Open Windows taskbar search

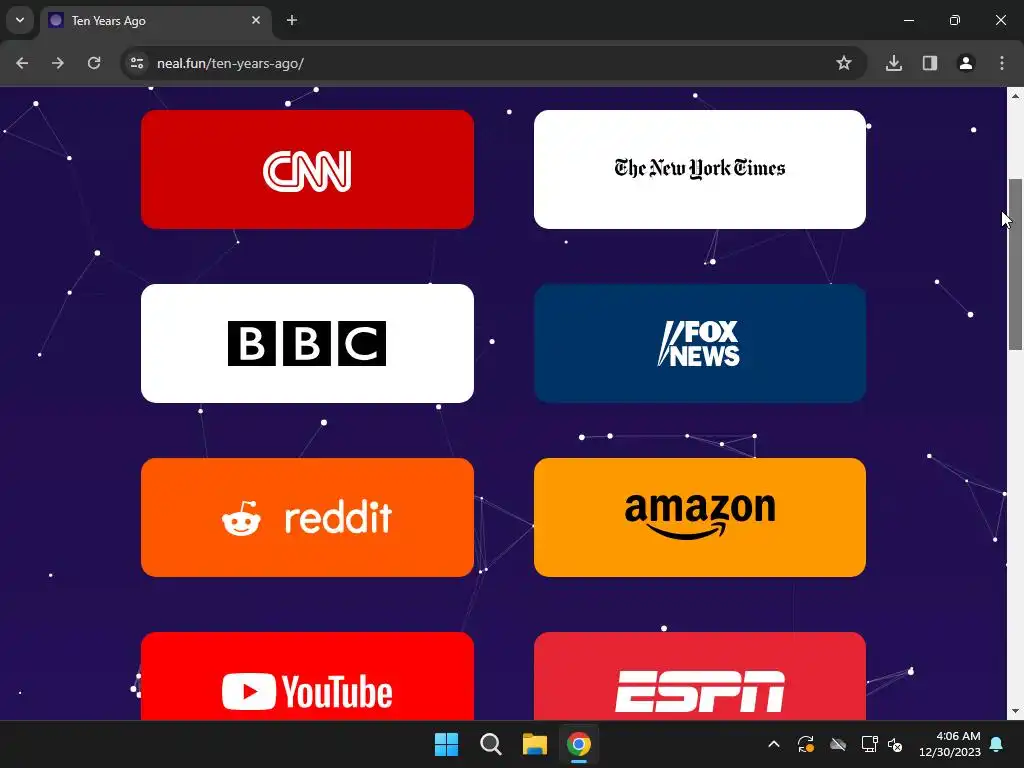(x=490, y=744)
